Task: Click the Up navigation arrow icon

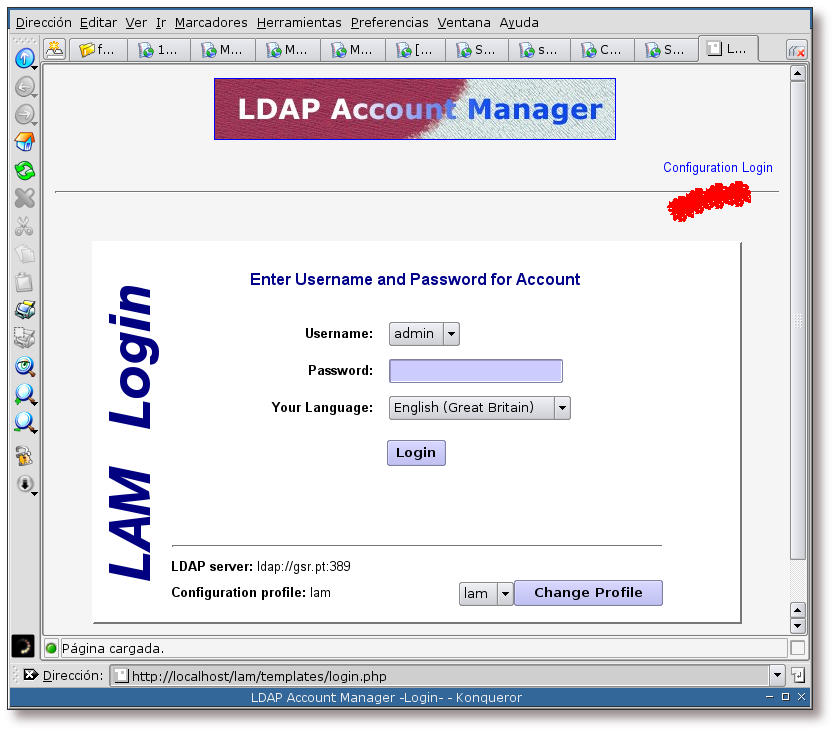Action: [x=24, y=58]
